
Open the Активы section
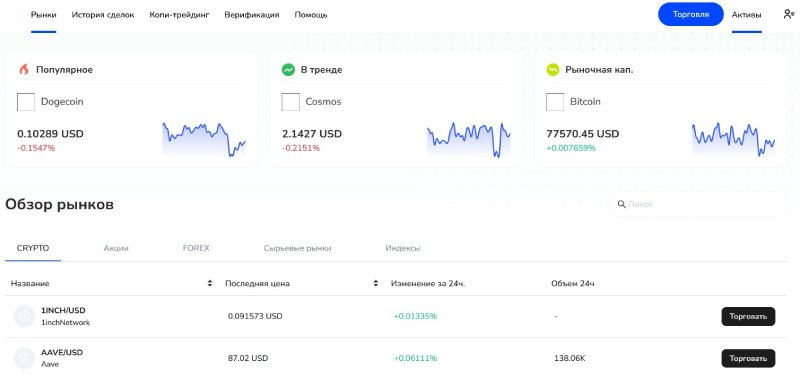tap(746, 15)
